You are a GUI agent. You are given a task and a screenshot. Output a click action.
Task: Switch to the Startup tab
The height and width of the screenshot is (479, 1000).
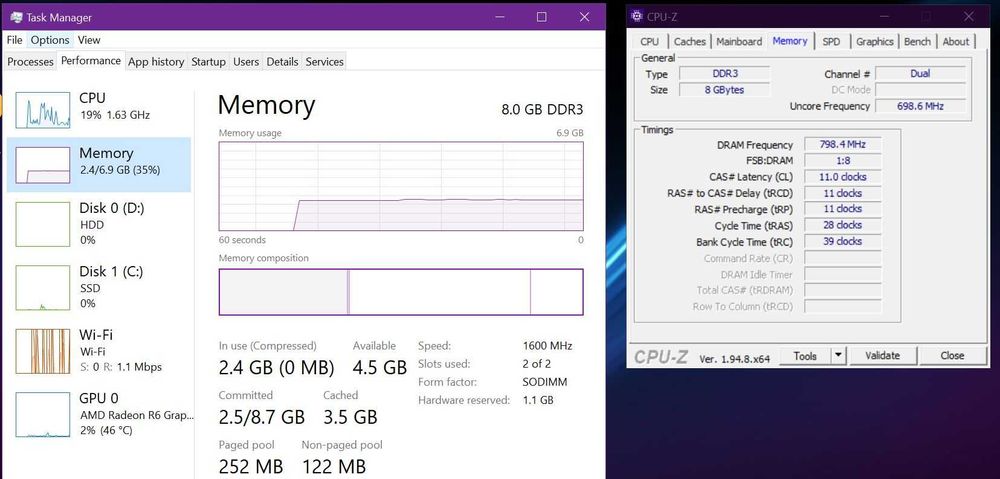[x=208, y=62]
